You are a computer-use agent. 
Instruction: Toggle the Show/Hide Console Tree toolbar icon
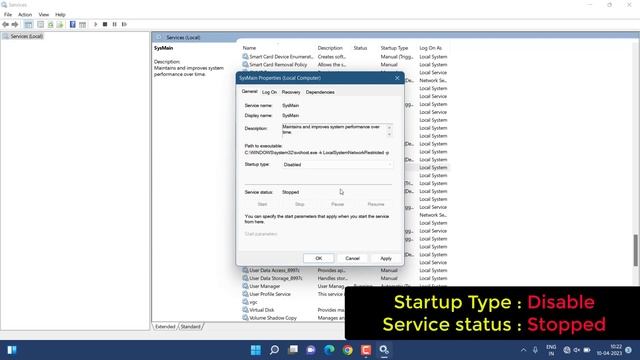coord(28,24)
